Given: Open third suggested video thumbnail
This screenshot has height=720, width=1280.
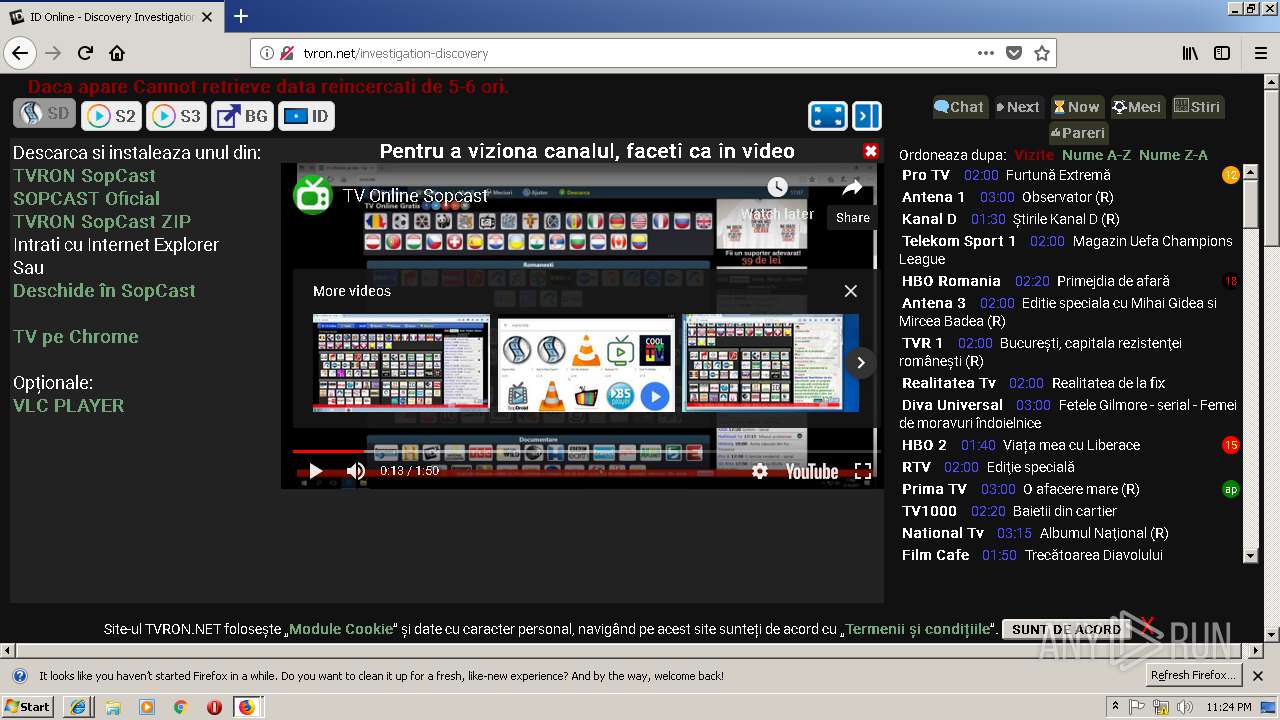Looking at the screenshot, I should (x=770, y=363).
